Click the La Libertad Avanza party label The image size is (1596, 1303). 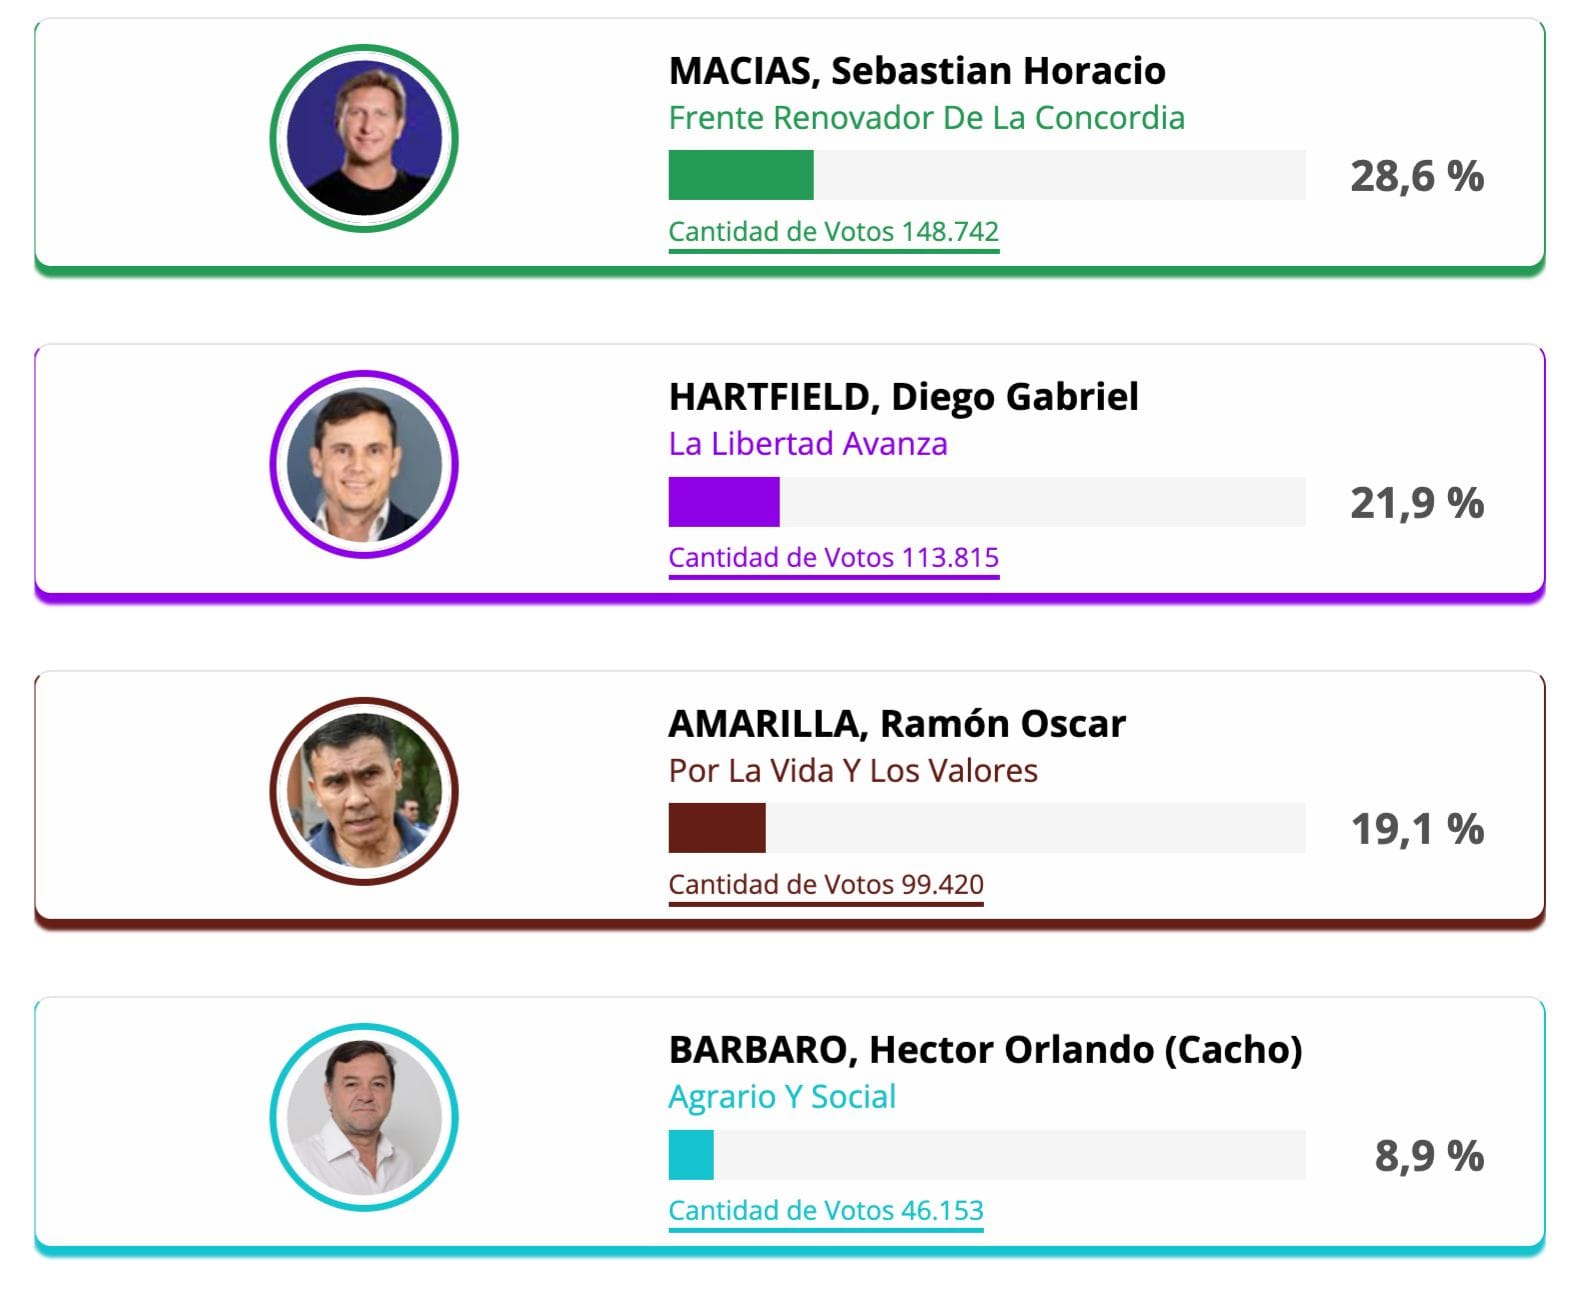point(808,444)
